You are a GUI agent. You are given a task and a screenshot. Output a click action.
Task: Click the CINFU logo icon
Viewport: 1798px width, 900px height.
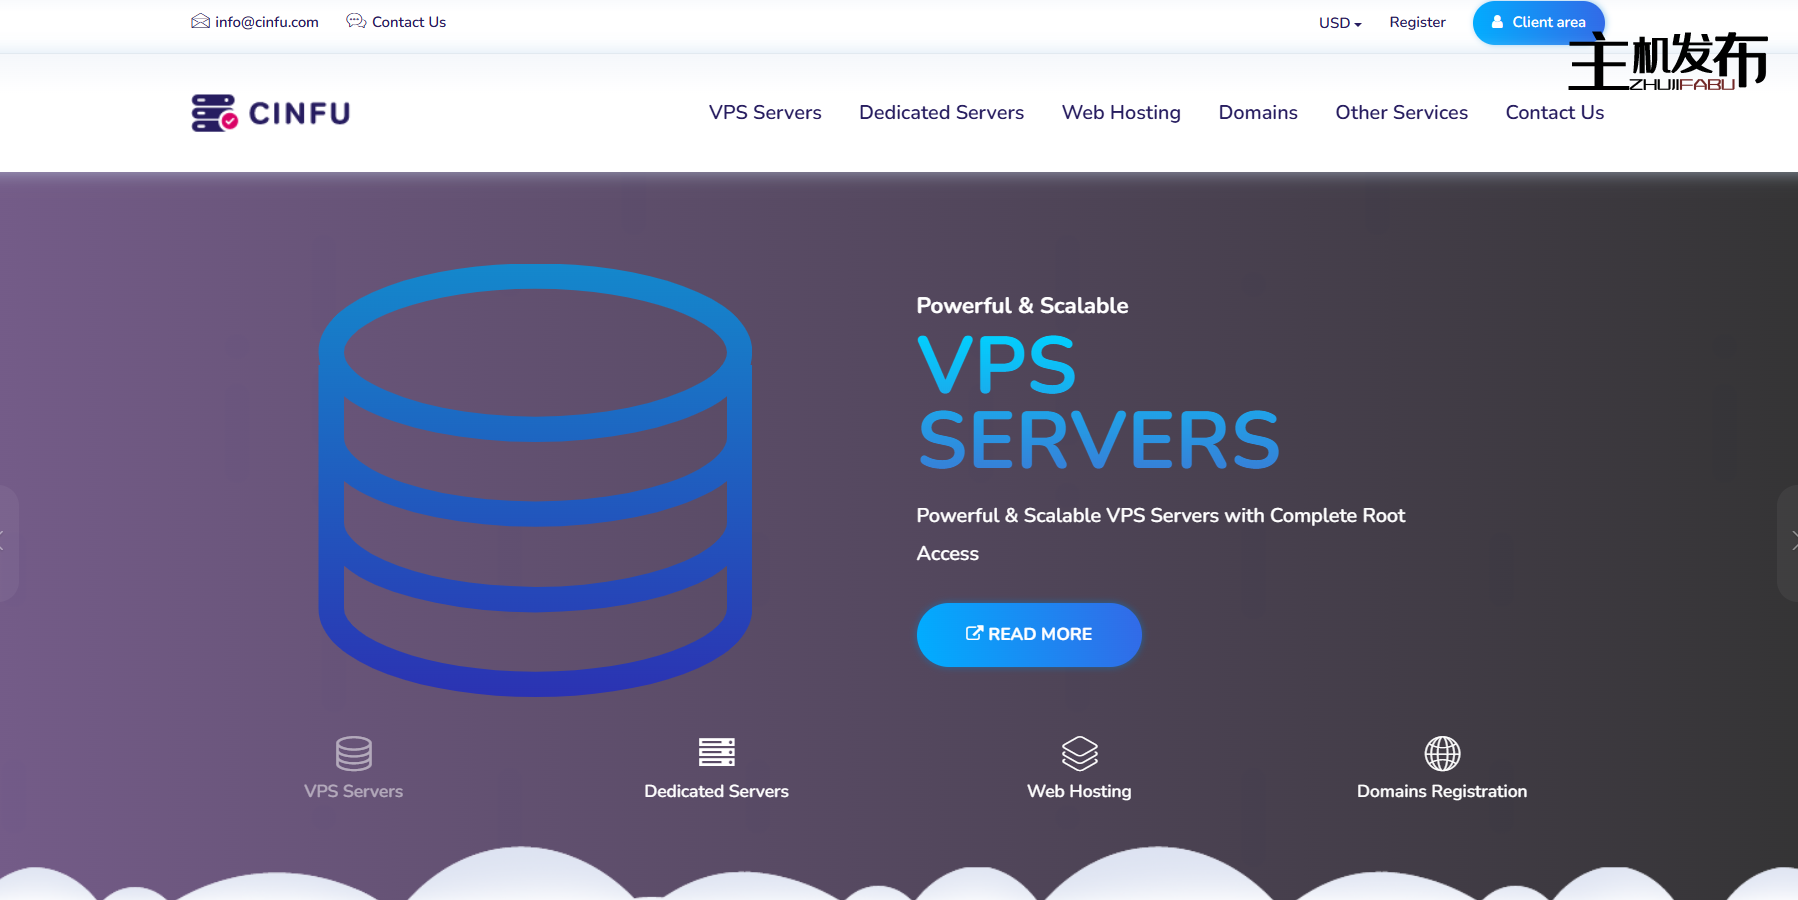pos(214,113)
